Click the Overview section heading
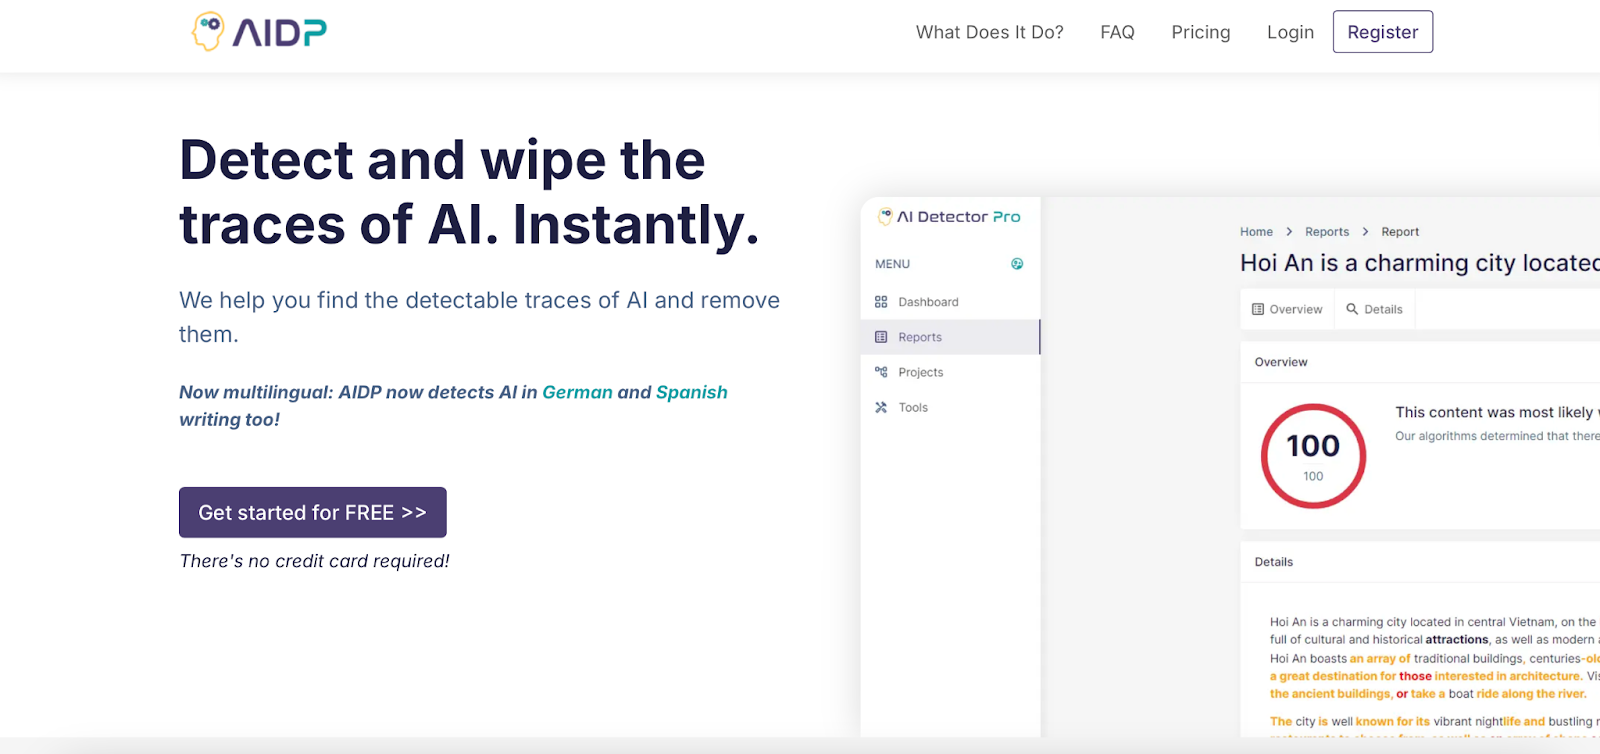1600x754 pixels. (1281, 362)
